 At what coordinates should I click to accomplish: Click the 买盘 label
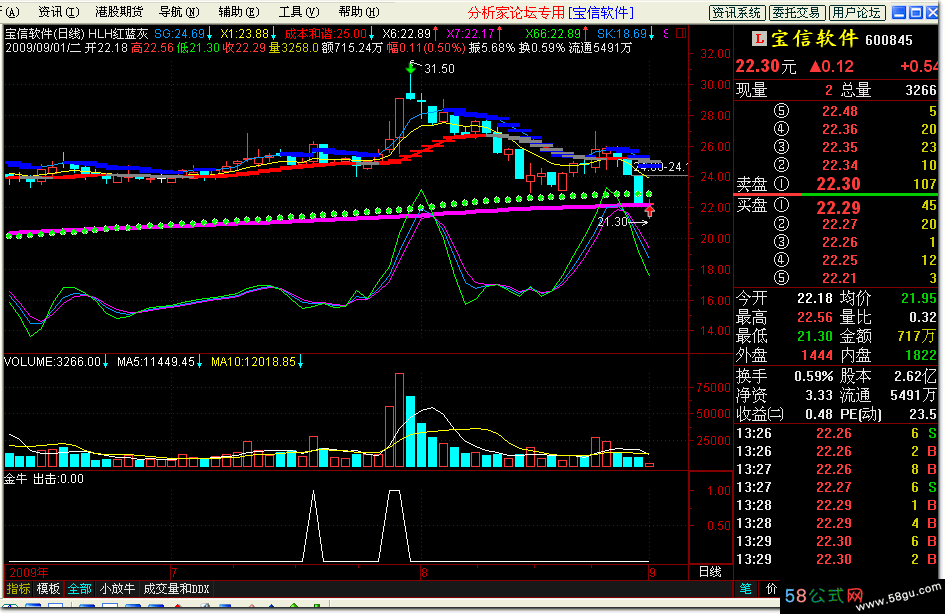(751, 205)
